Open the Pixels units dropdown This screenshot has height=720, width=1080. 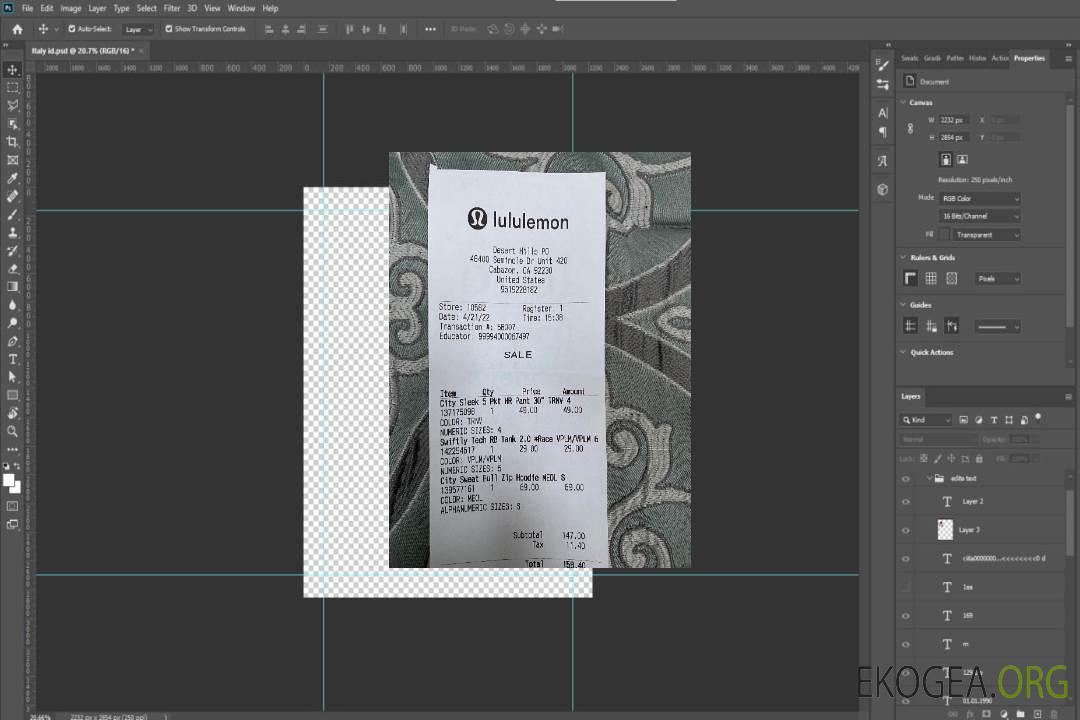tap(998, 279)
